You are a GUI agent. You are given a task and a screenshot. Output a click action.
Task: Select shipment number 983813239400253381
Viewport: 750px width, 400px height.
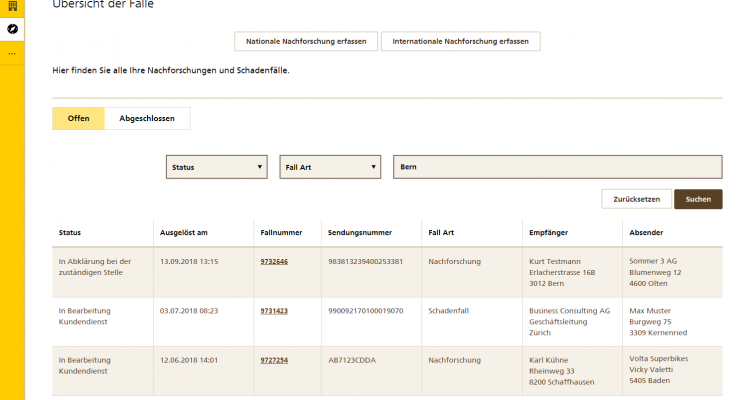[365, 261]
